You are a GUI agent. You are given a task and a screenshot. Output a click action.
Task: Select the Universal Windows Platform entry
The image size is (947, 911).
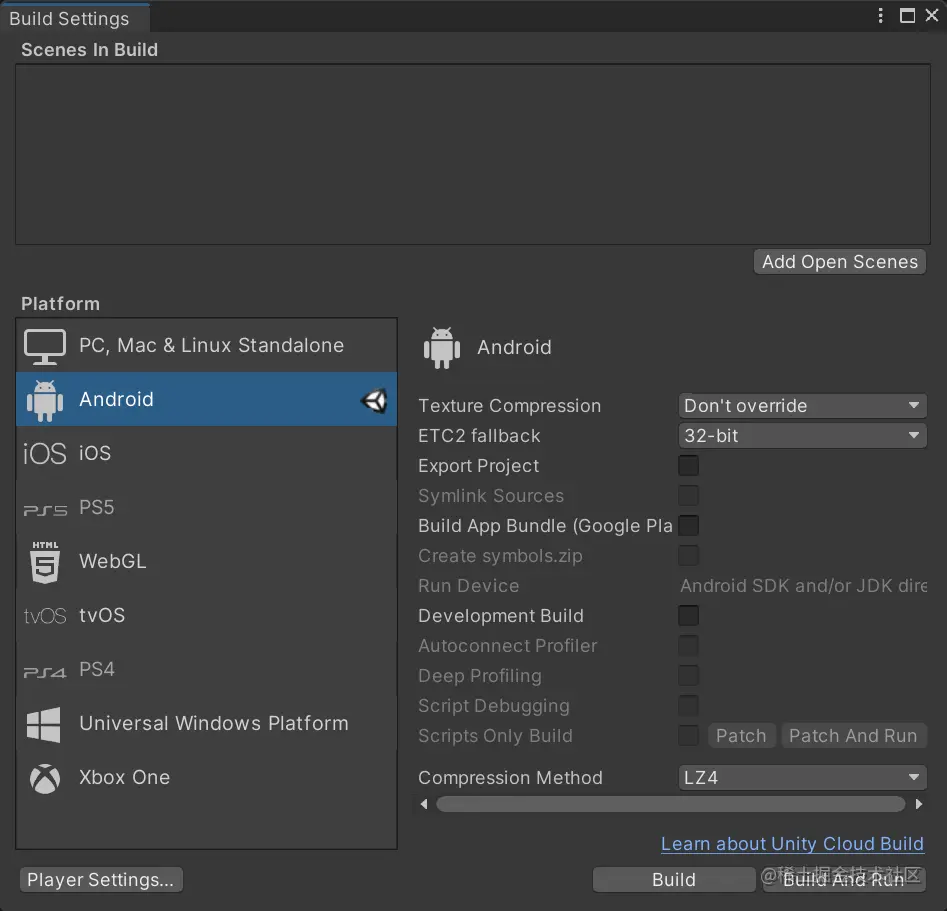(207, 724)
